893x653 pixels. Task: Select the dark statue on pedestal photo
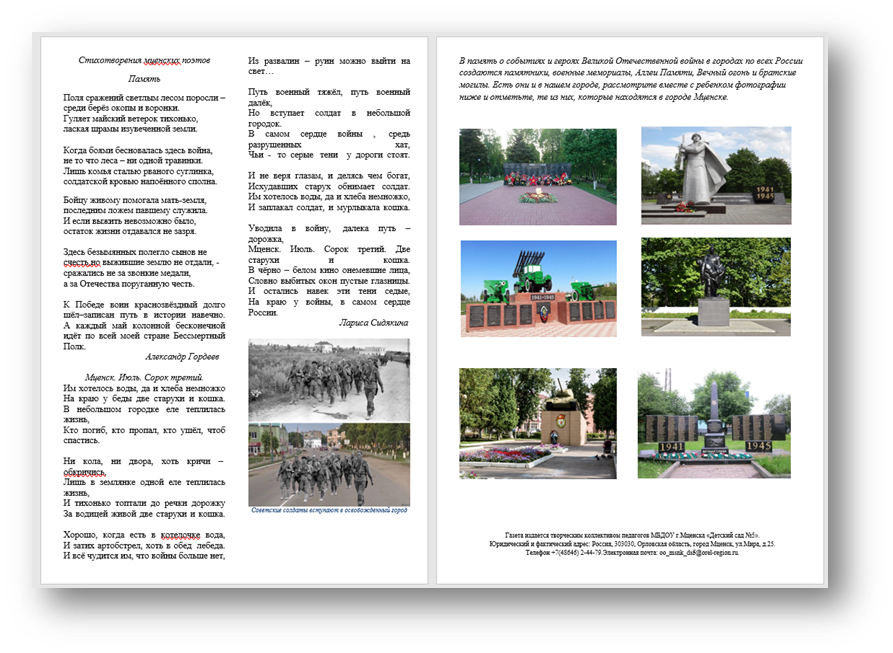coord(715,286)
